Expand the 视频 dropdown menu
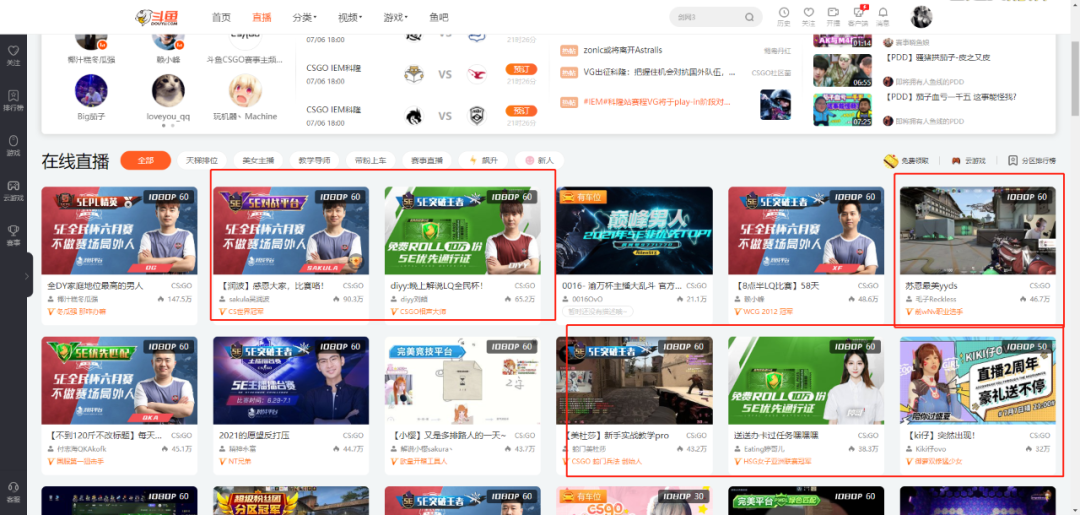 (x=350, y=17)
